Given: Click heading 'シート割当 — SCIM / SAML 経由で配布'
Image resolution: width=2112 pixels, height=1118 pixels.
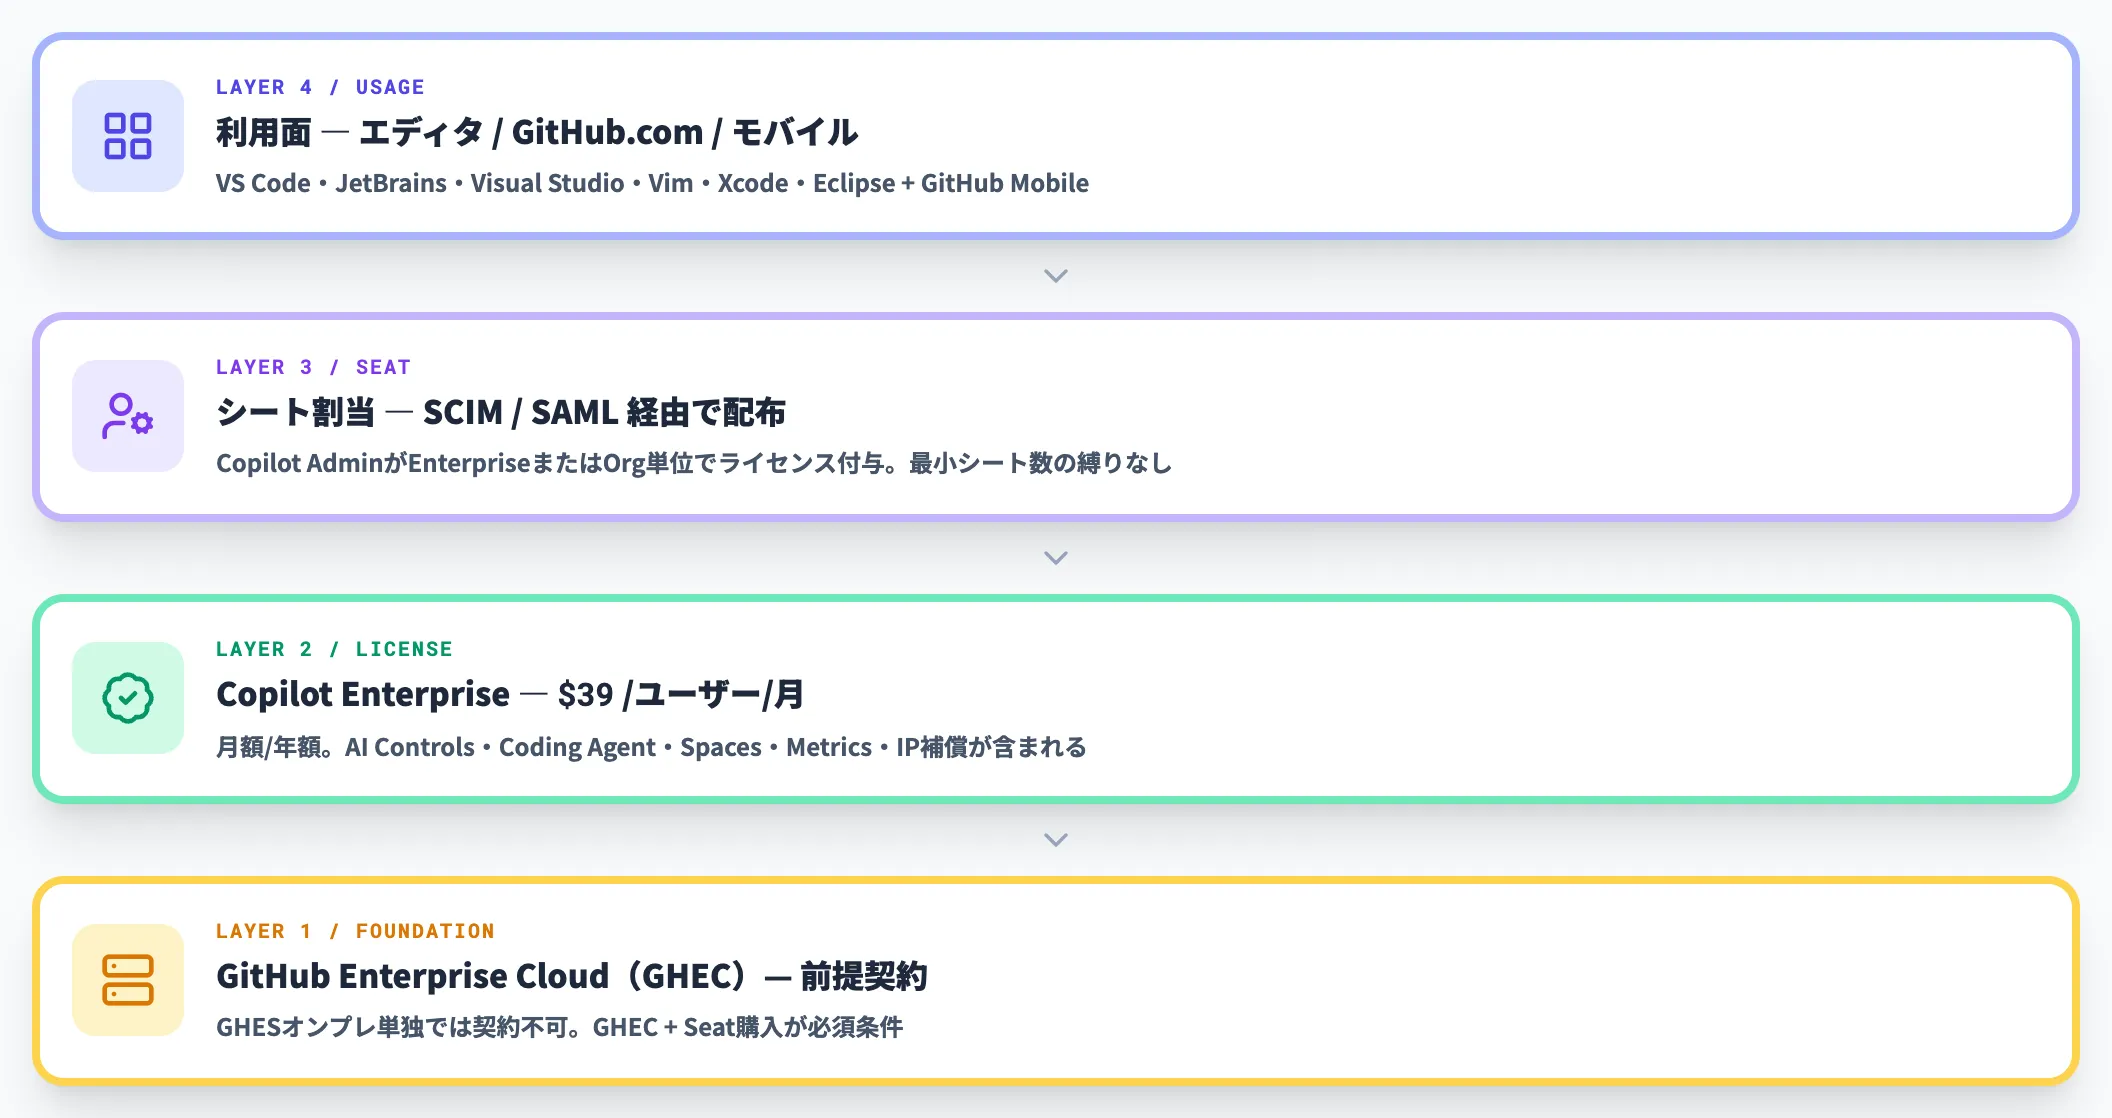Looking at the screenshot, I should (501, 412).
